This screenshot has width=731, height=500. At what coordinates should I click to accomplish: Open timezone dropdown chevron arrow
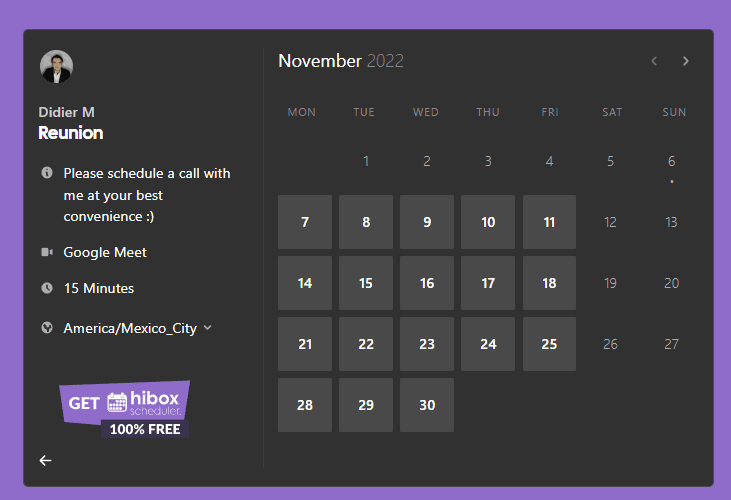coord(207,328)
